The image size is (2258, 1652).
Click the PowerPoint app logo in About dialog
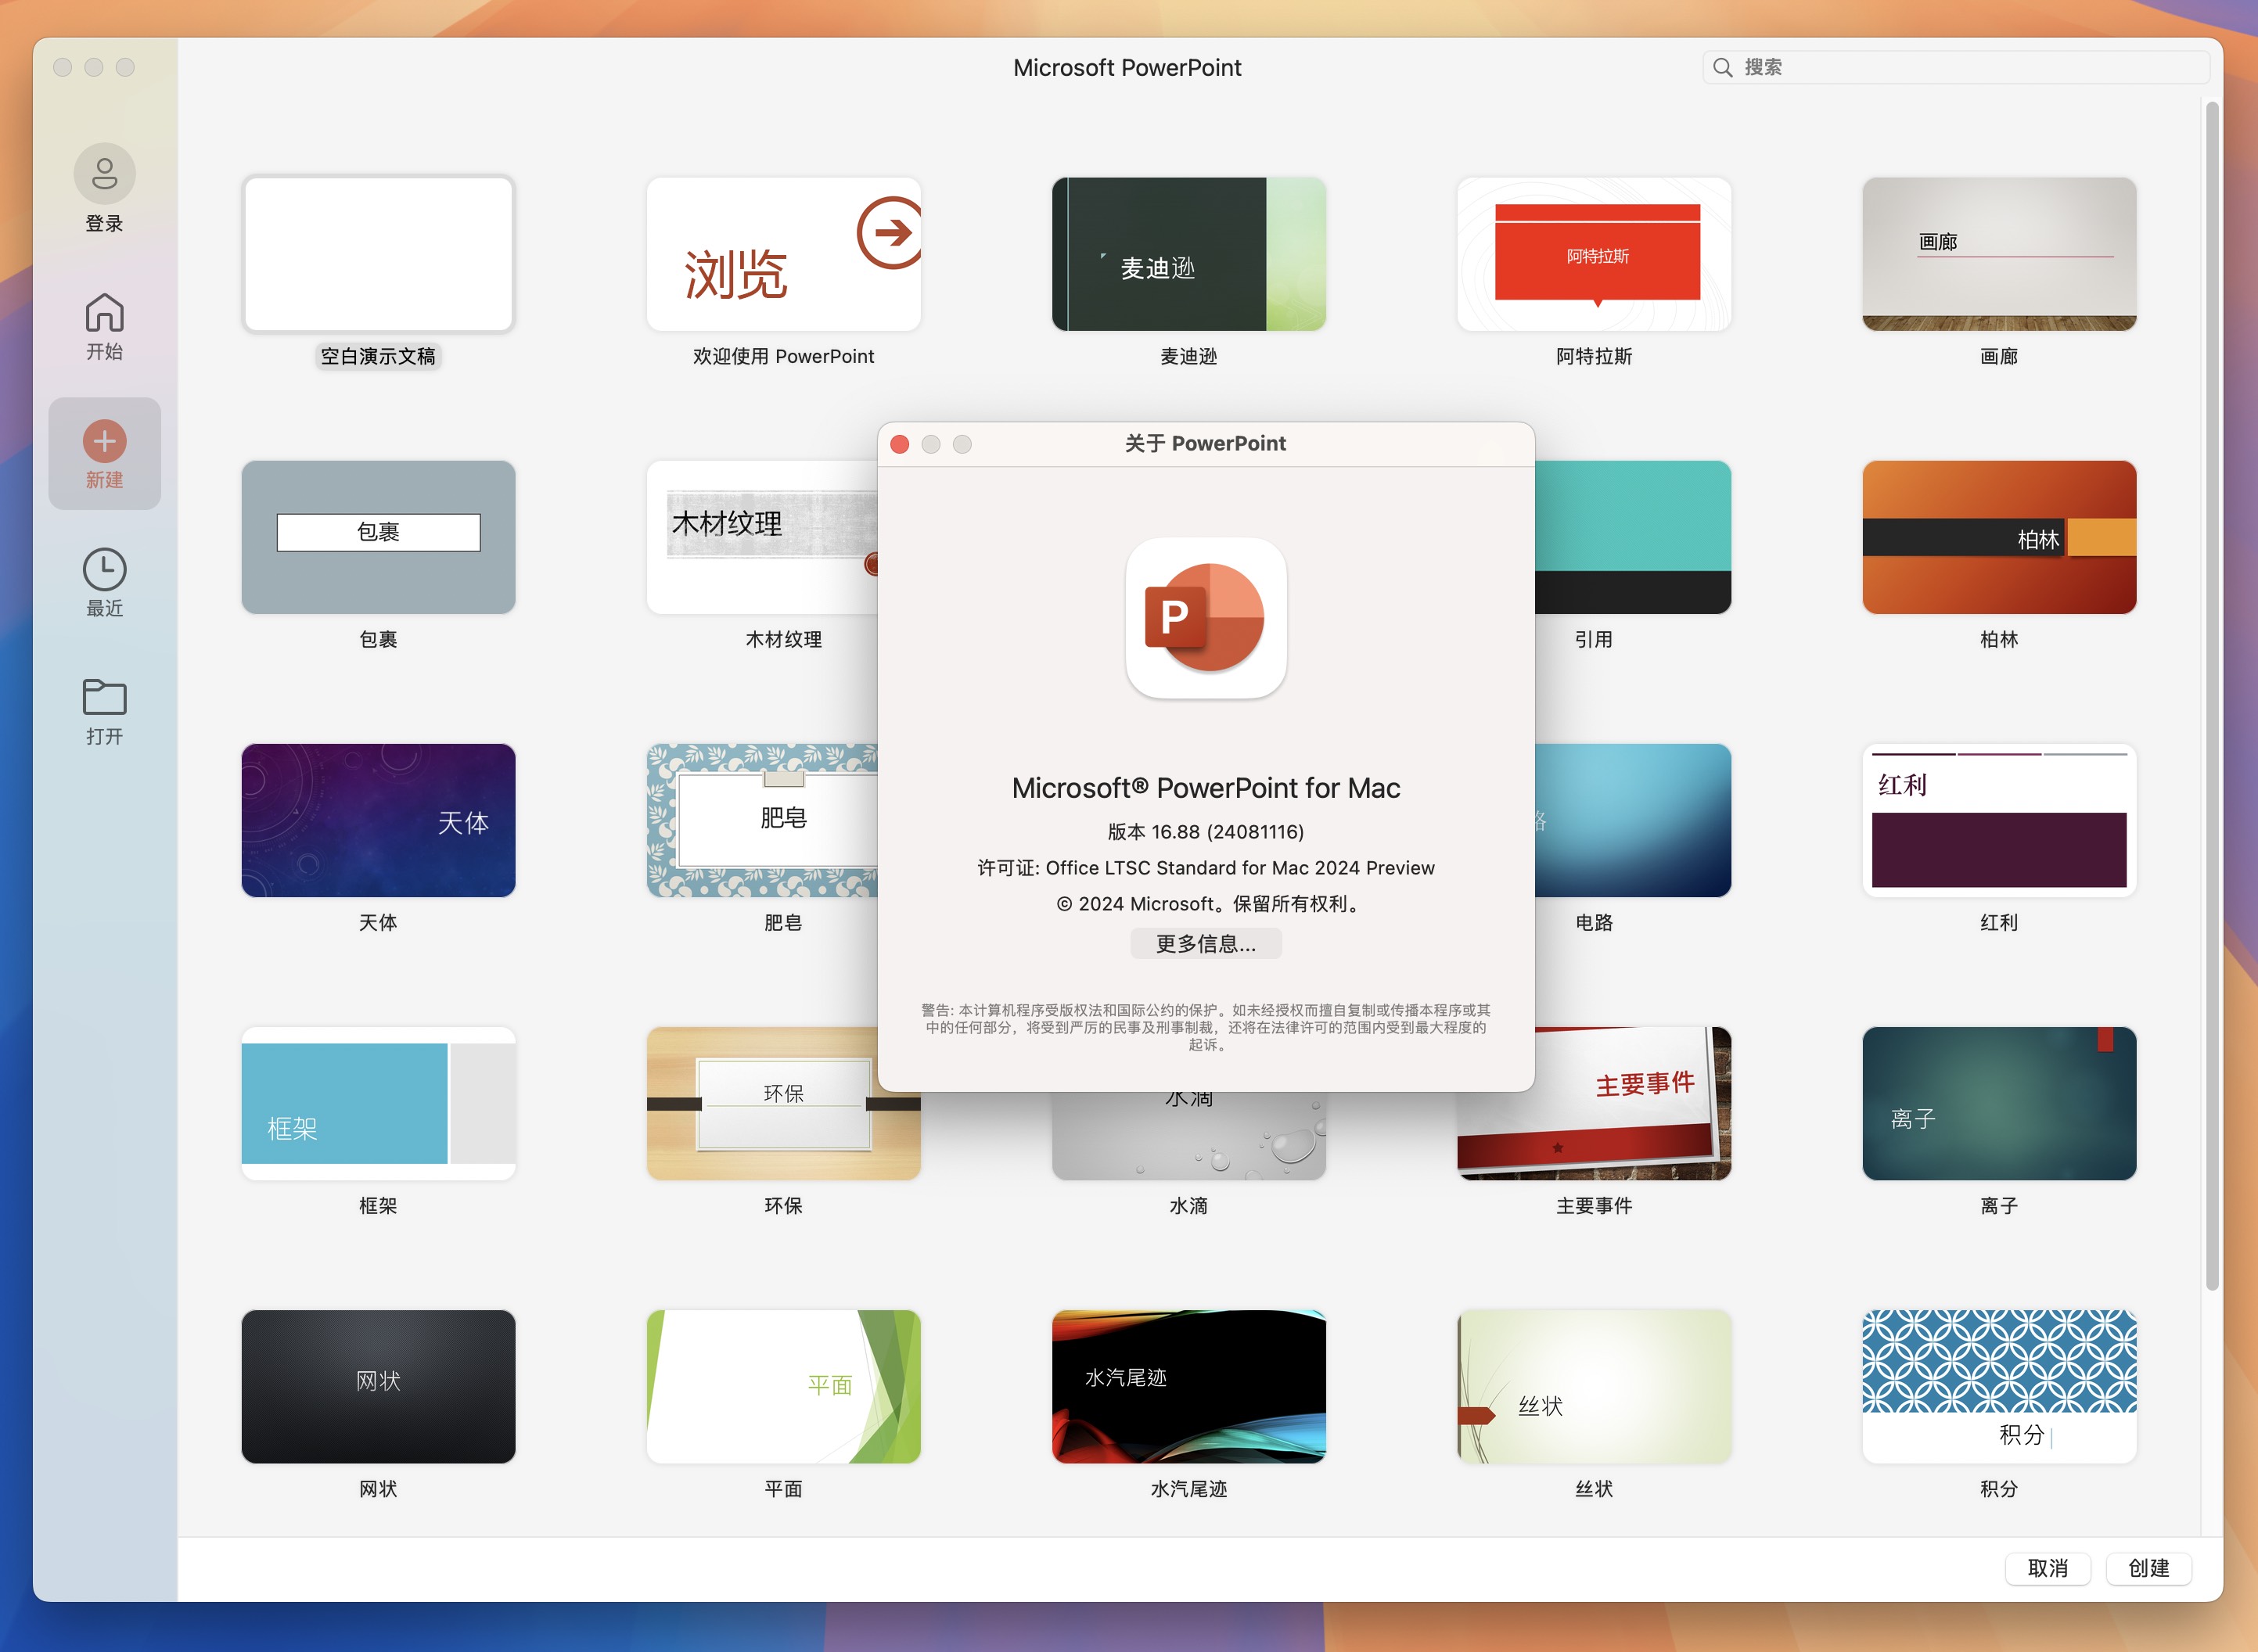coord(1205,618)
